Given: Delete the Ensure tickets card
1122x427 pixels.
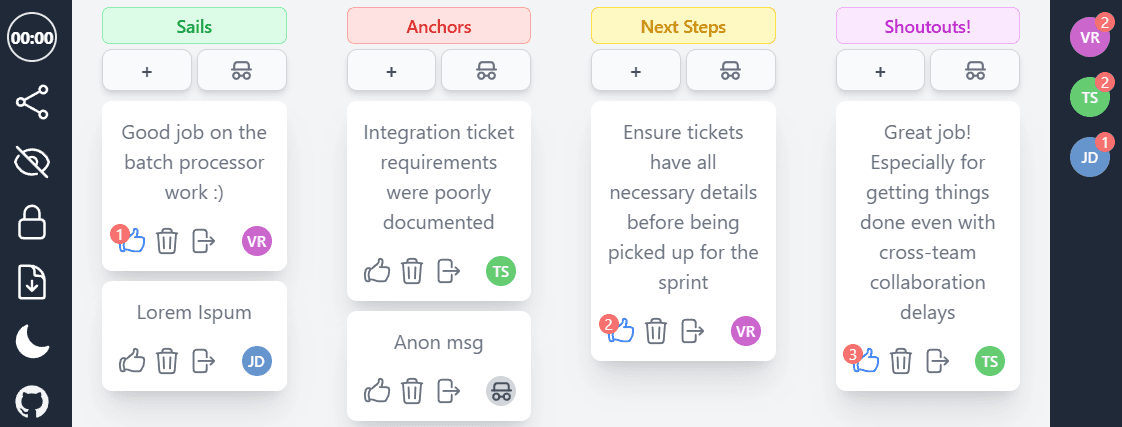Looking at the screenshot, I should [656, 331].
